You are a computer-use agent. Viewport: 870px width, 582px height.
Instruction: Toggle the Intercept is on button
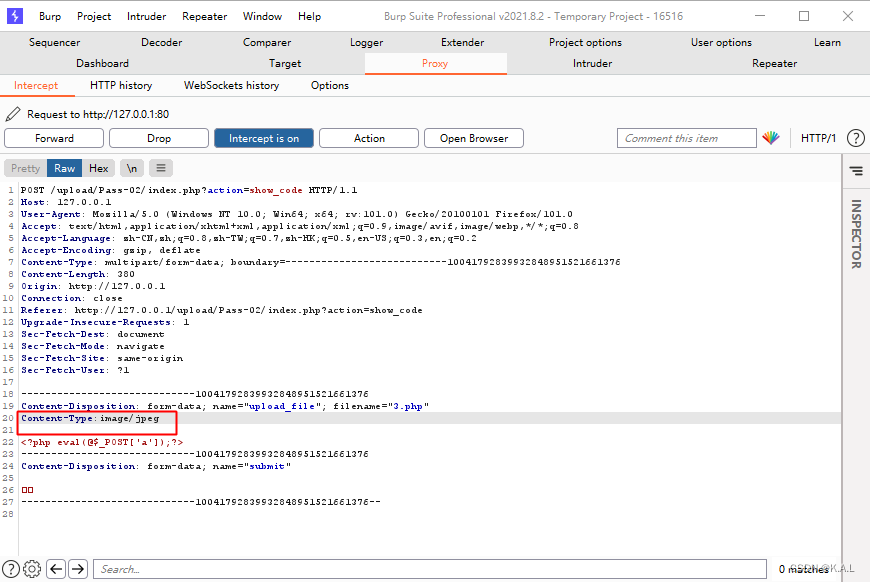[x=264, y=138]
